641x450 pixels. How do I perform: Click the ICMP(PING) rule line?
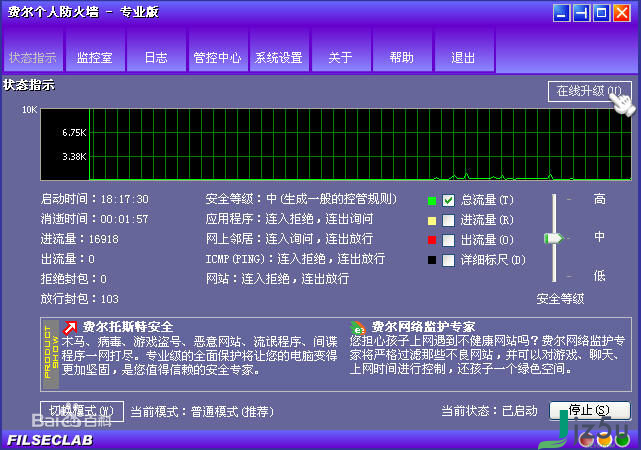tap(295, 259)
